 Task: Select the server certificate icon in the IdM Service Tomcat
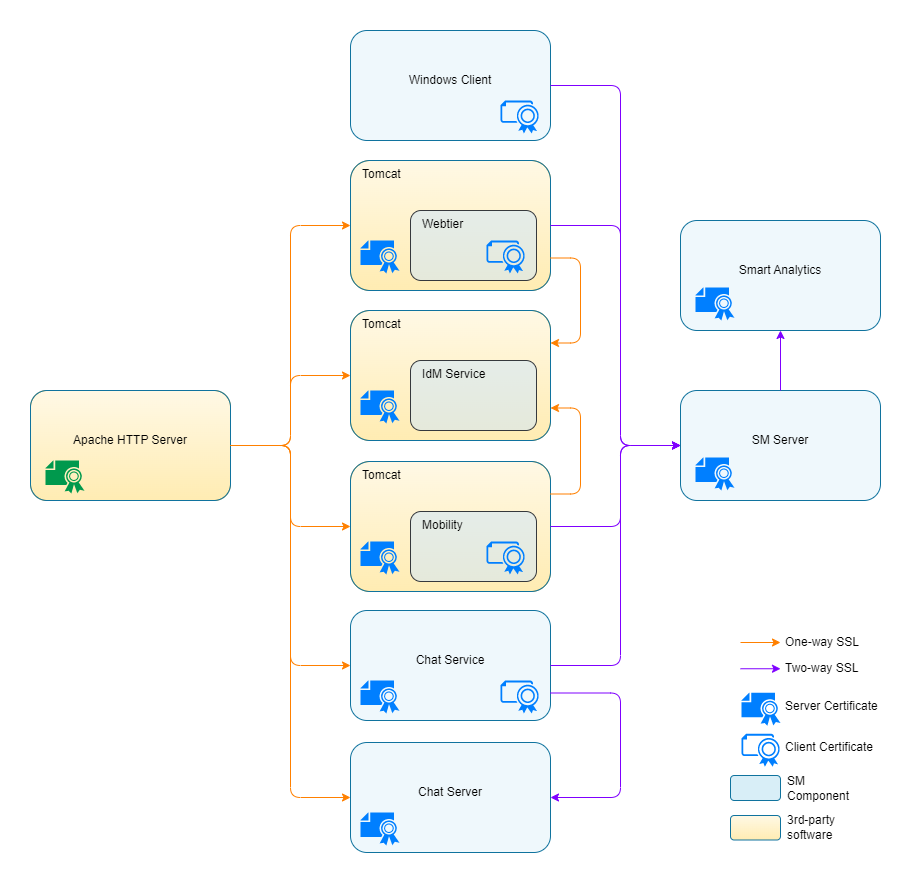point(379,405)
